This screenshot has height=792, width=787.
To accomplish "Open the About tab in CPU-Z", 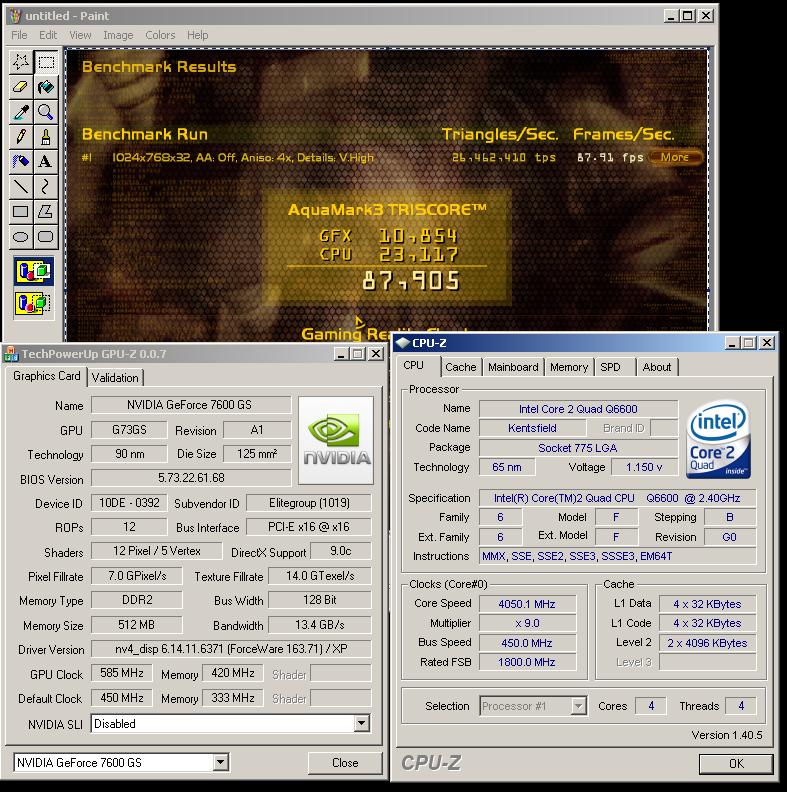I will click(657, 367).
